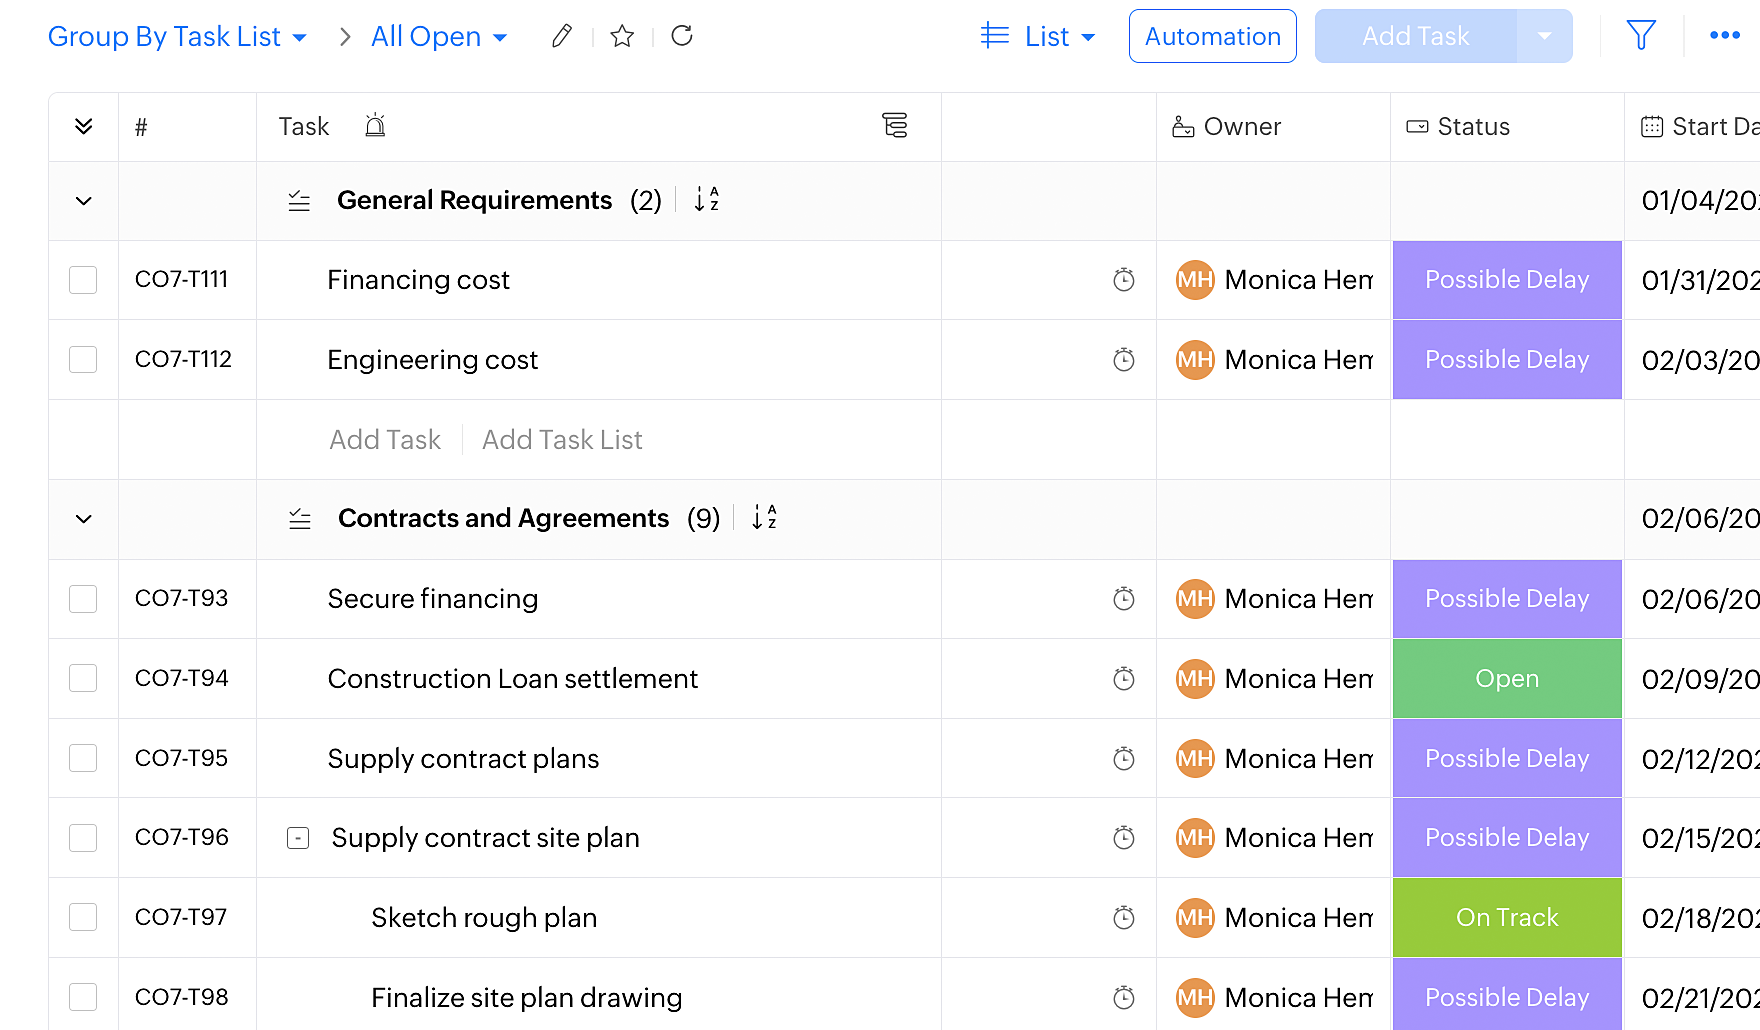The width and height of the screenshot is (1760, 1030).
Task: Click the reminder bell icon in Task header
Action: (x=375, y=126)
